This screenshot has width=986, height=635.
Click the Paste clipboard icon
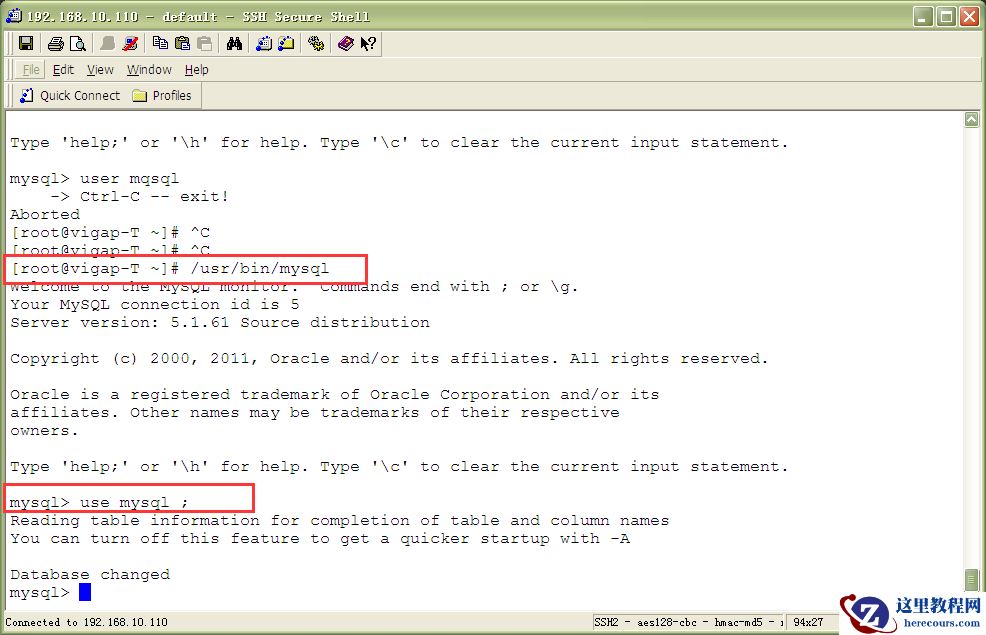[x=182, y=43]
